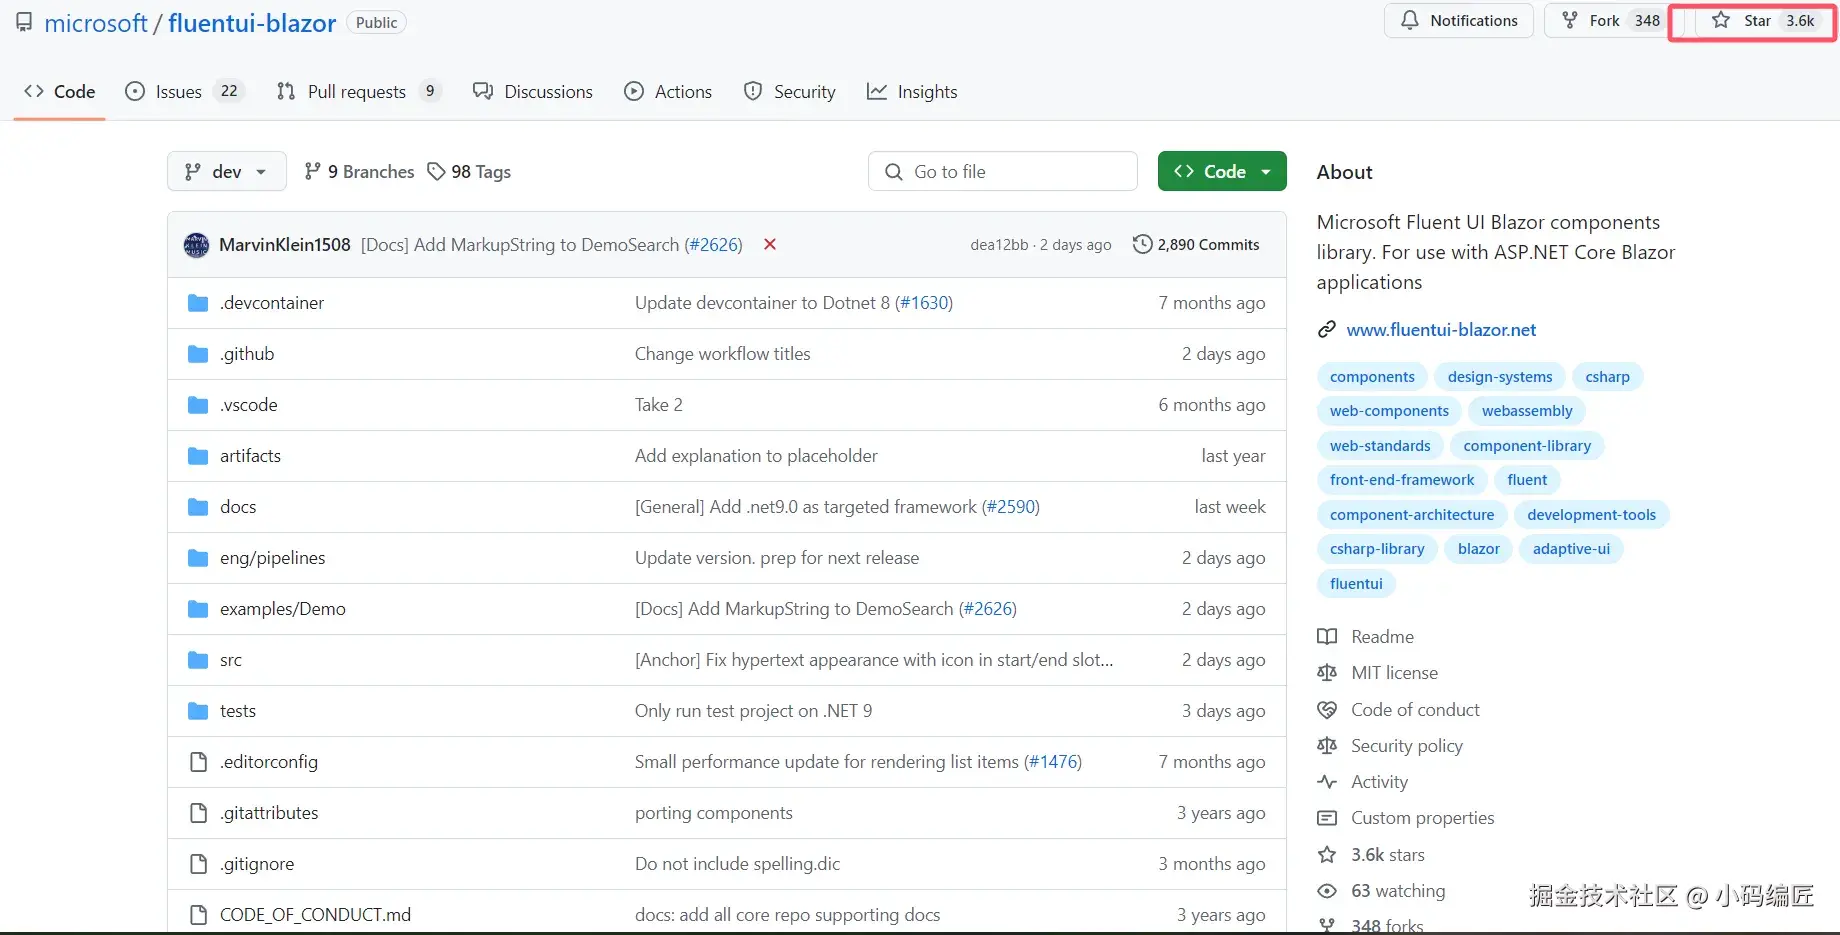
Task: Open the MIT license link
Action: (1394, 673)
